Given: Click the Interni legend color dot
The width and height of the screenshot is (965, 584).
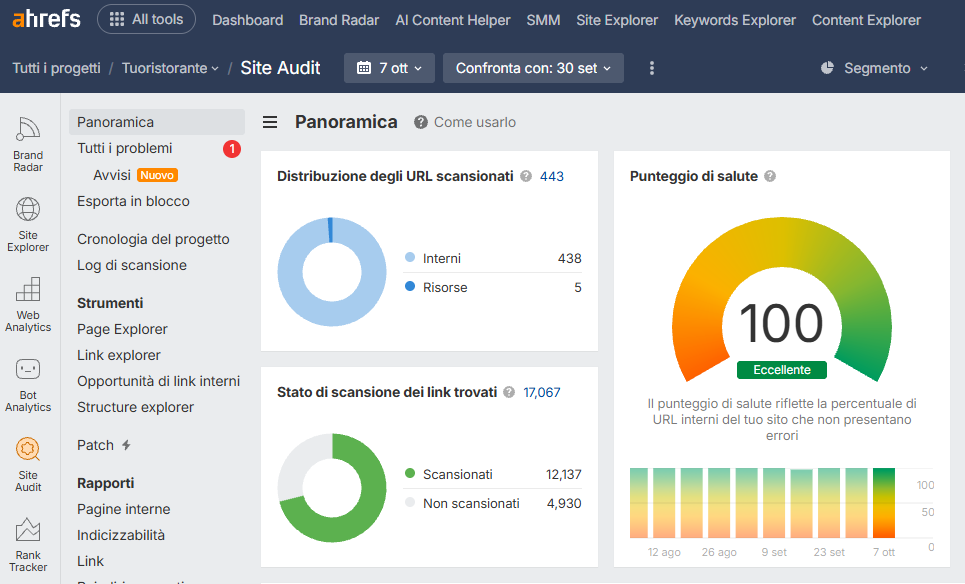Looking at the screenshot, I should pos(410,257).
